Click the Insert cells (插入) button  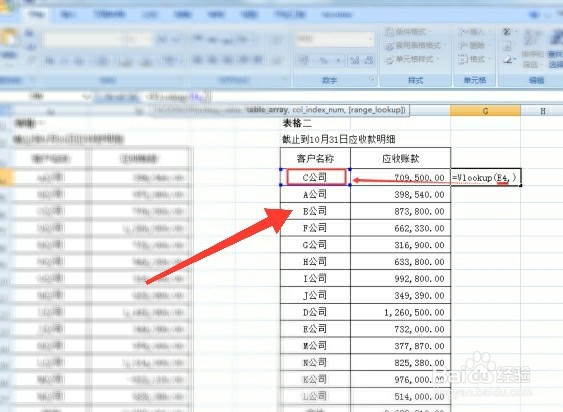[x=473, y=32]
